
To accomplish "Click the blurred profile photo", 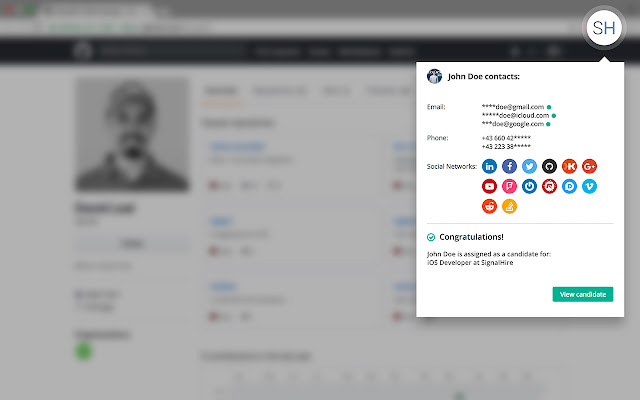I will (132, 135).
